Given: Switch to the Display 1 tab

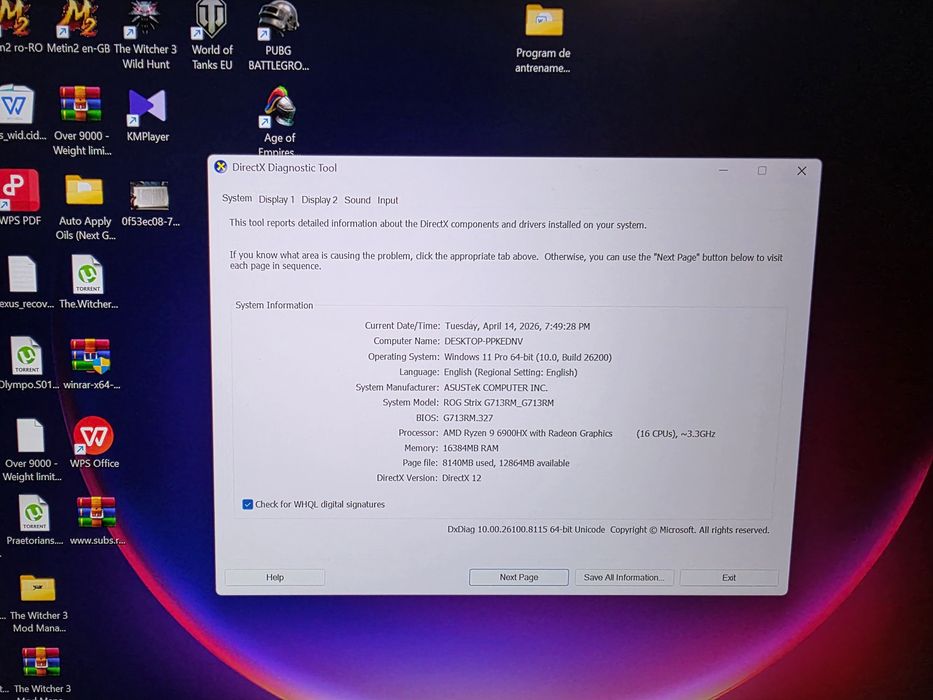Looking at the screenshot, I should pyautogui.click(x=276, y=199).
